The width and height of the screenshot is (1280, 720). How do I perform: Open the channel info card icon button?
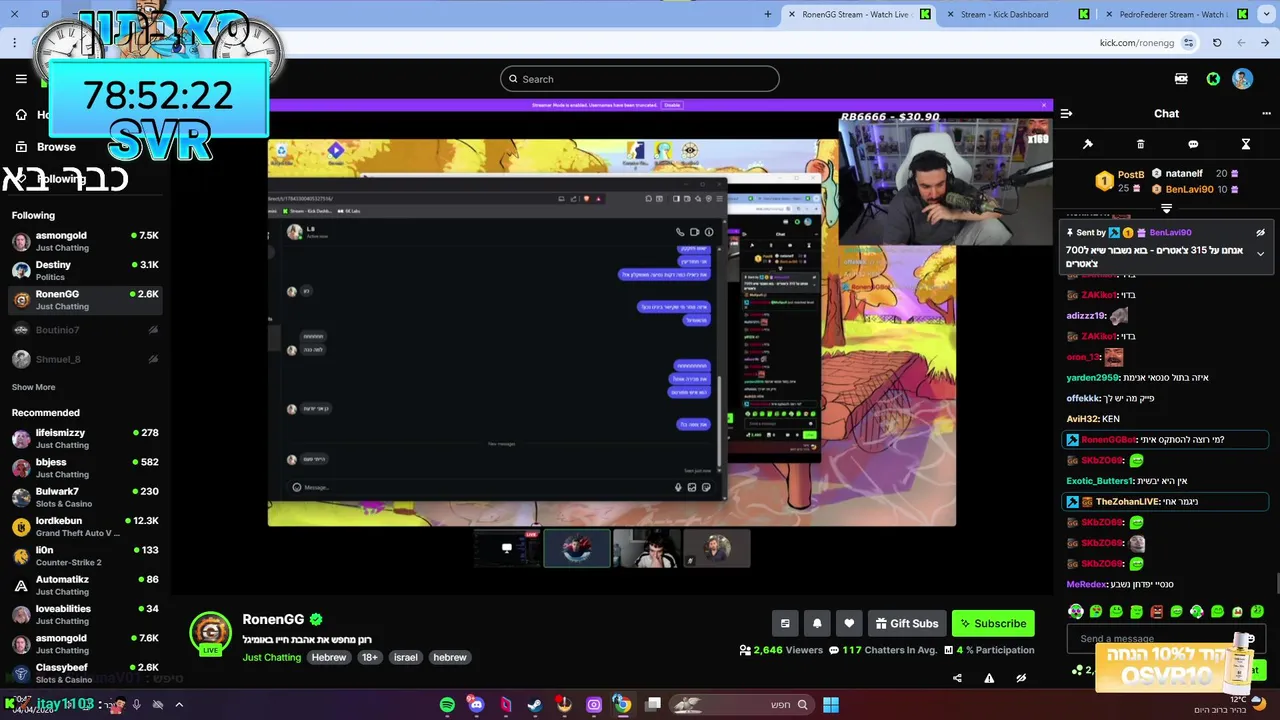tap(785, 623)
